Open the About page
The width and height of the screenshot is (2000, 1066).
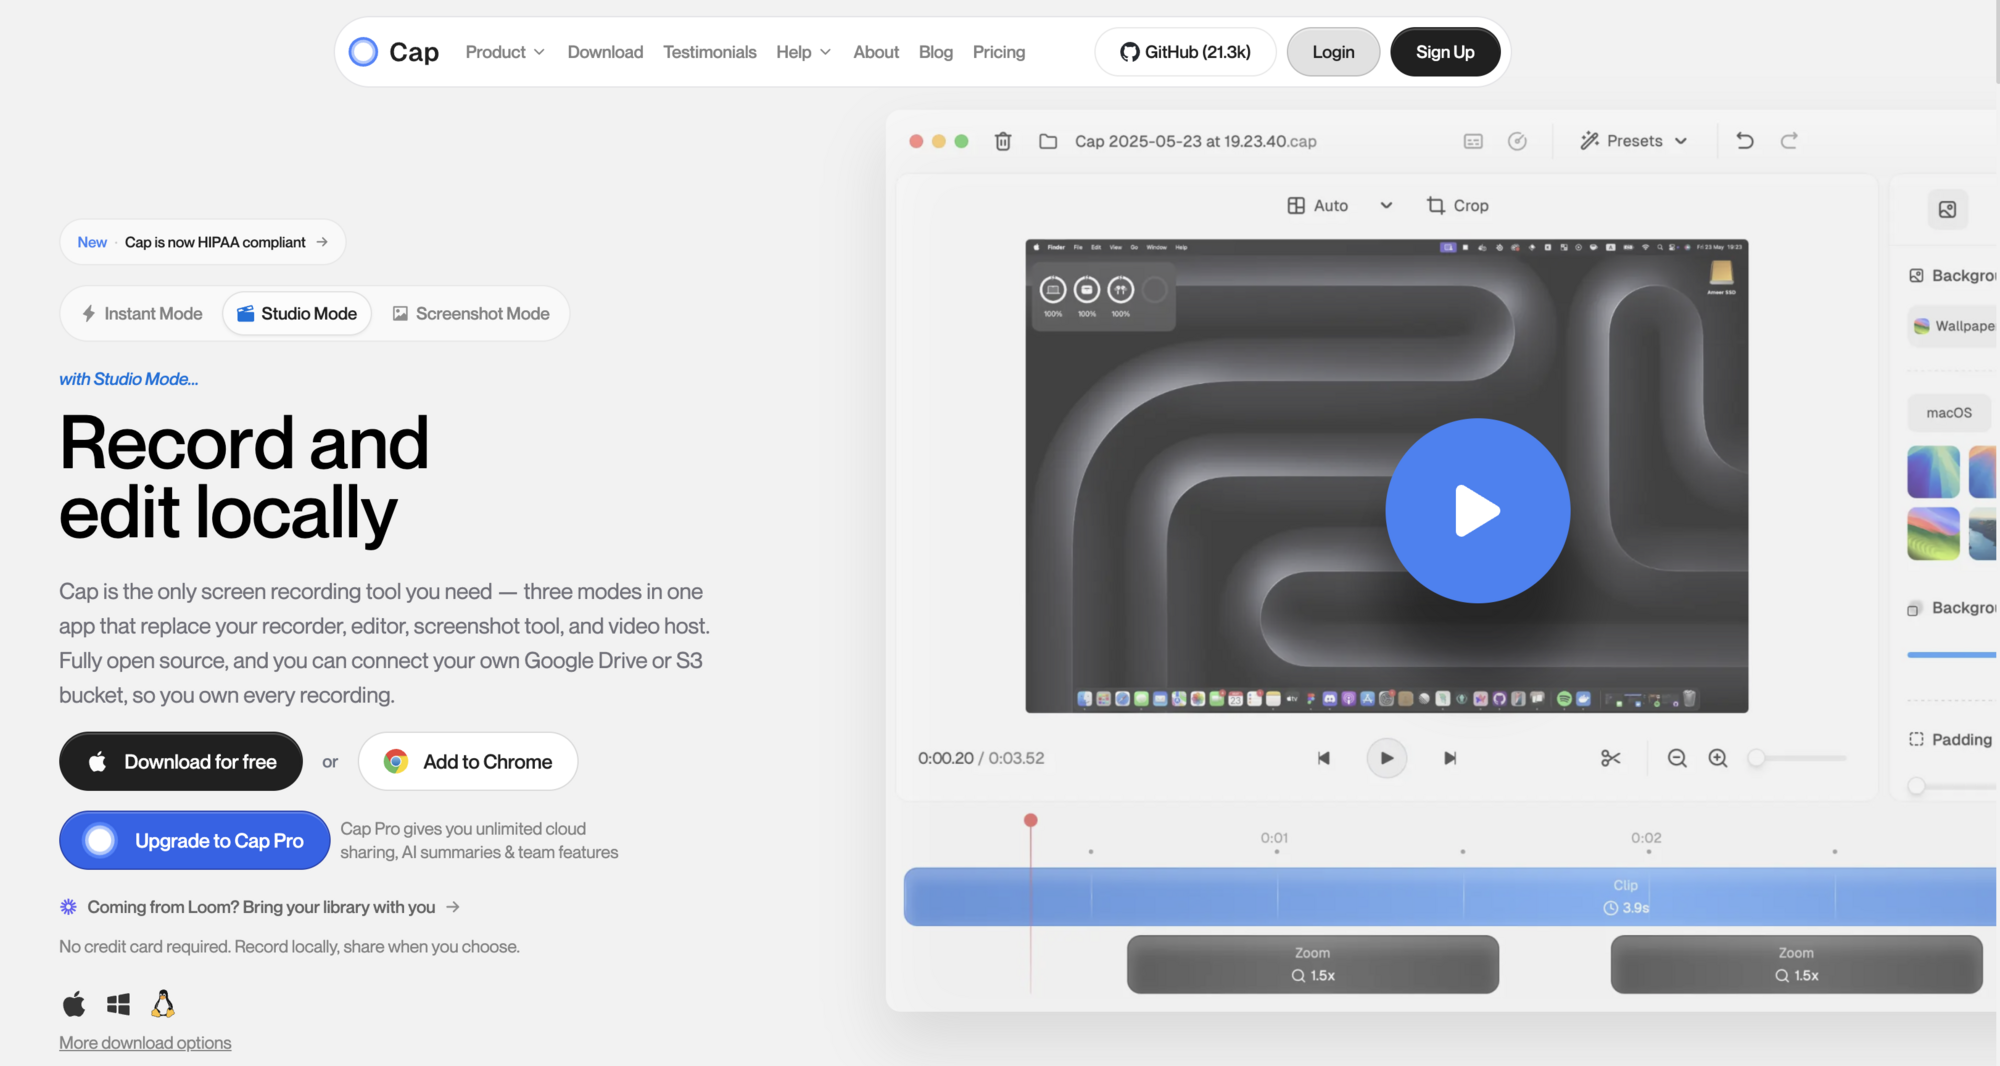tap(876, 52)
